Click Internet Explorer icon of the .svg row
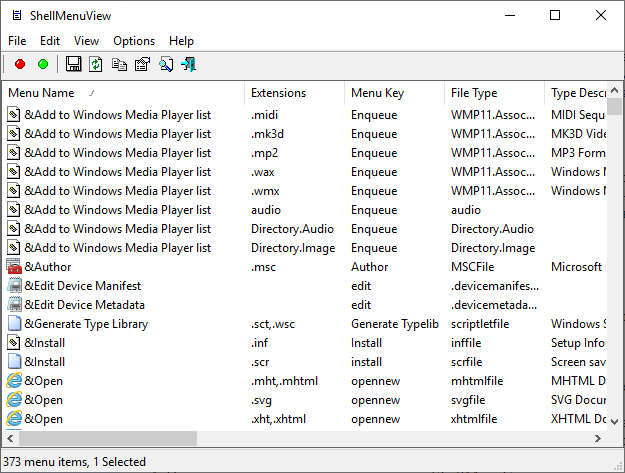 pyautogui.click(x=14, y=400)
